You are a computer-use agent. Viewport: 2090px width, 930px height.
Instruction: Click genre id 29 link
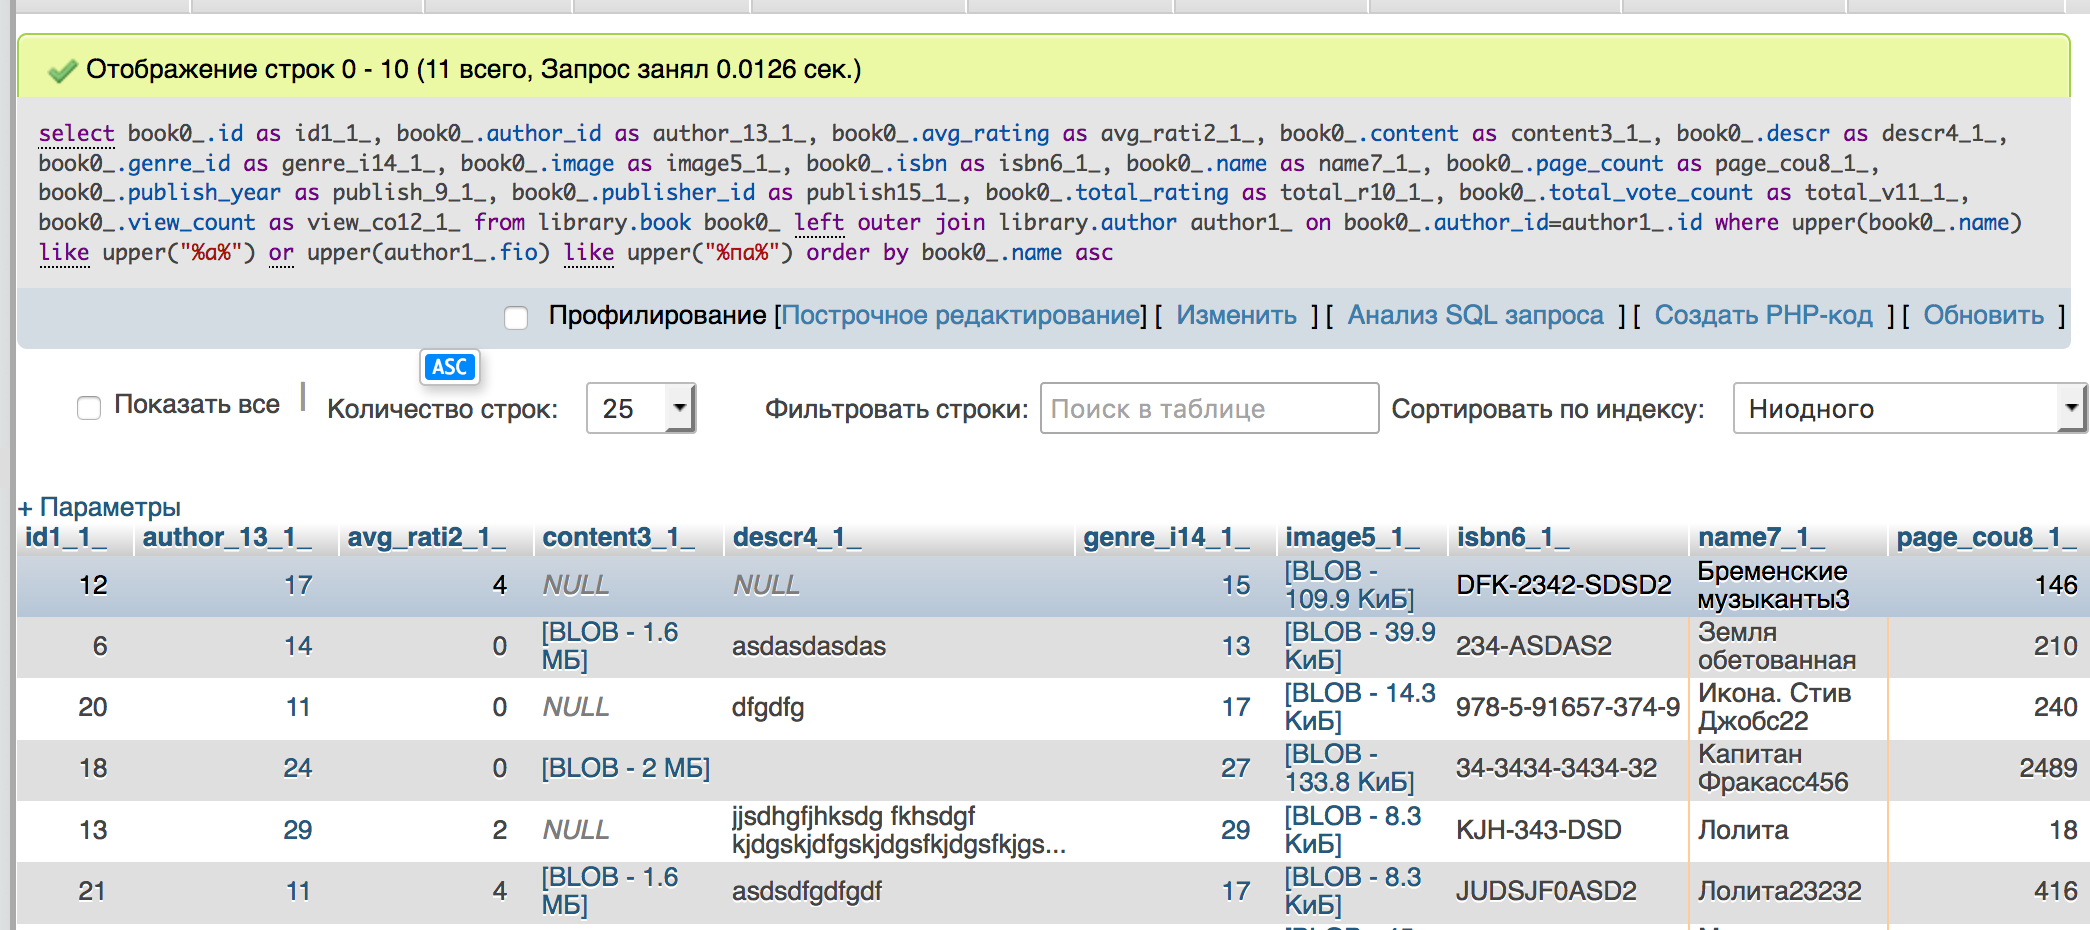[x=1236, y=830]
